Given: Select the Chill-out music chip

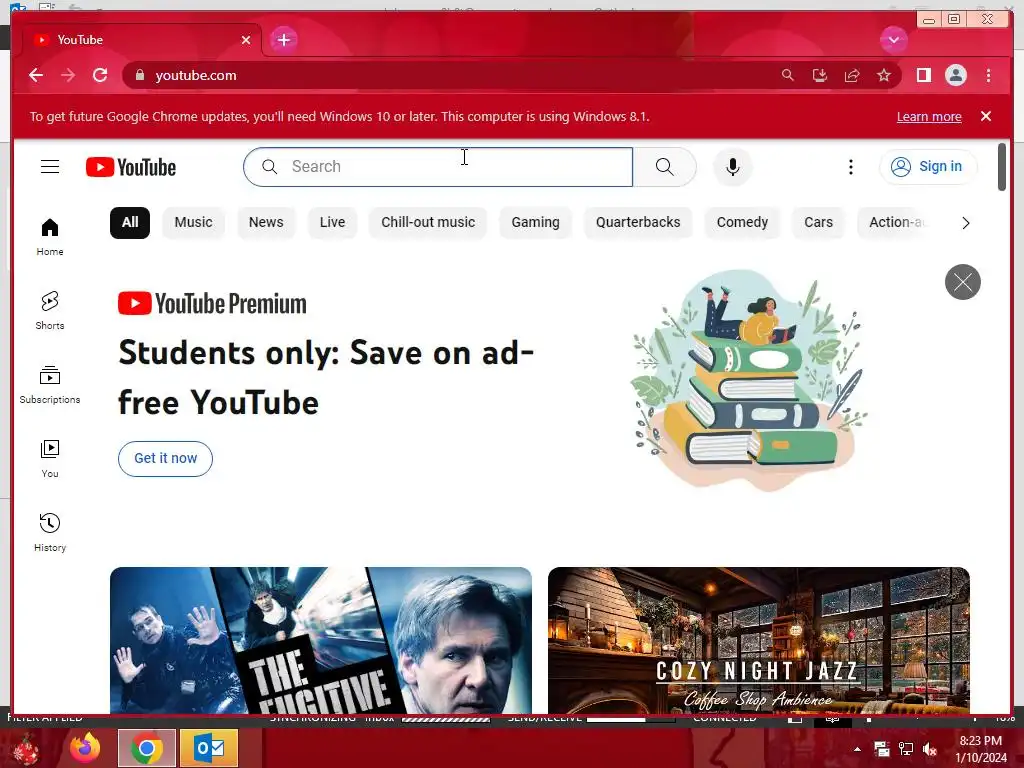Looking at the screenshot, I should pos(428,223).
